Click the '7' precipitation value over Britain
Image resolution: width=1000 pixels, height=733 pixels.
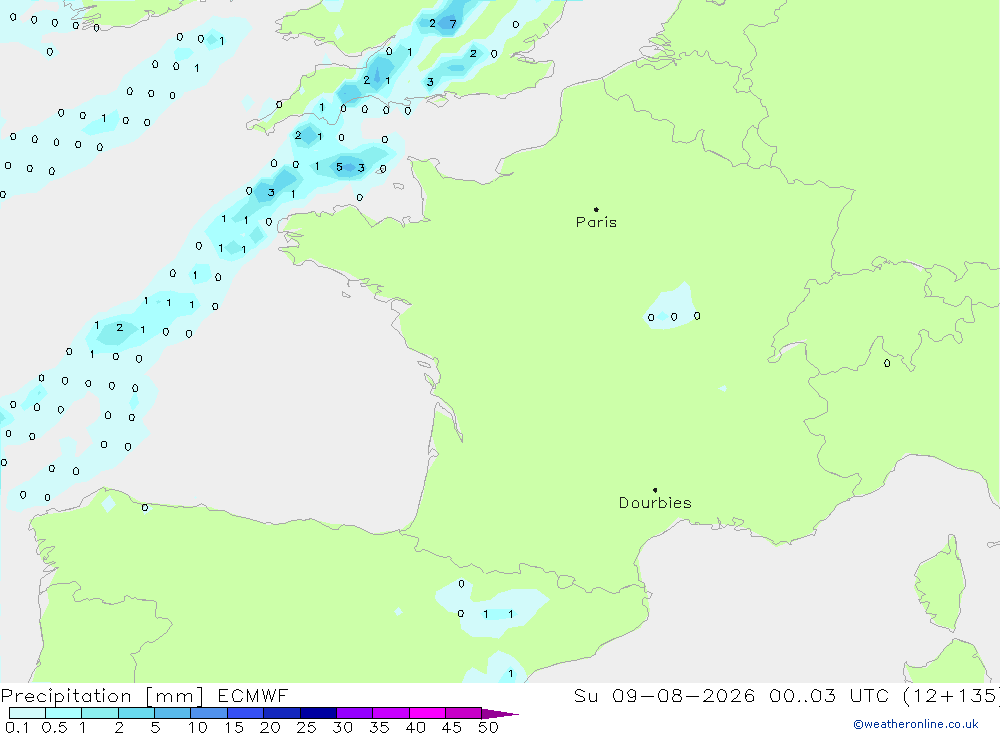[453, 24]
